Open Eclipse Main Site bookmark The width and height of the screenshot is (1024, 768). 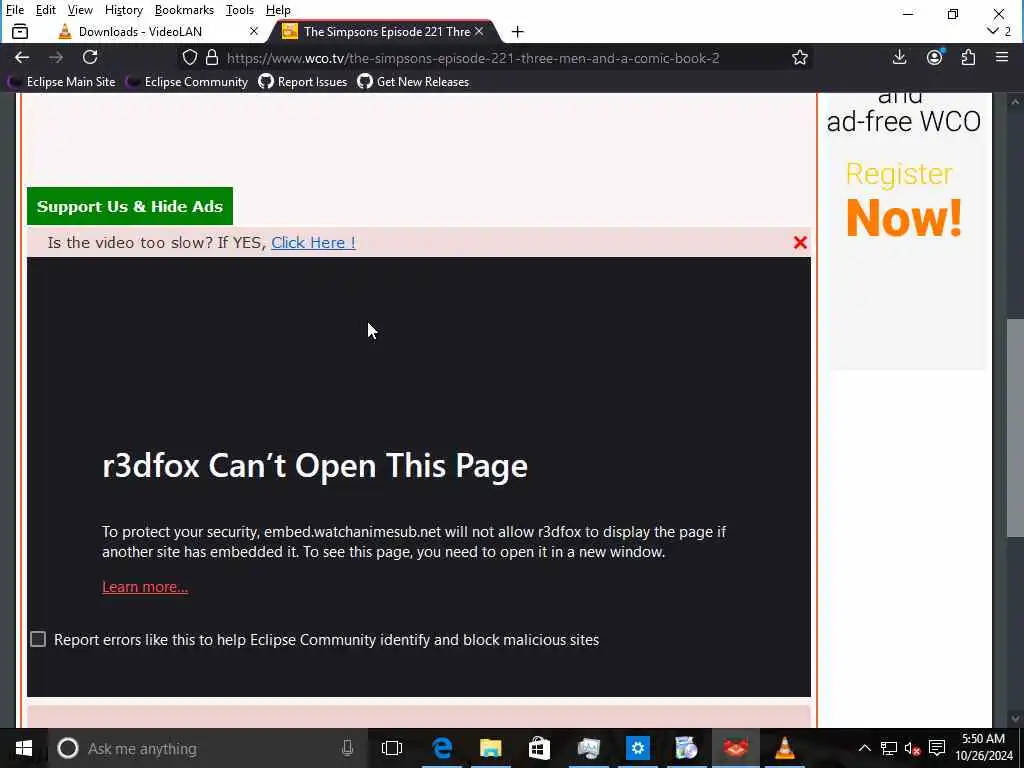pos(63,82)
